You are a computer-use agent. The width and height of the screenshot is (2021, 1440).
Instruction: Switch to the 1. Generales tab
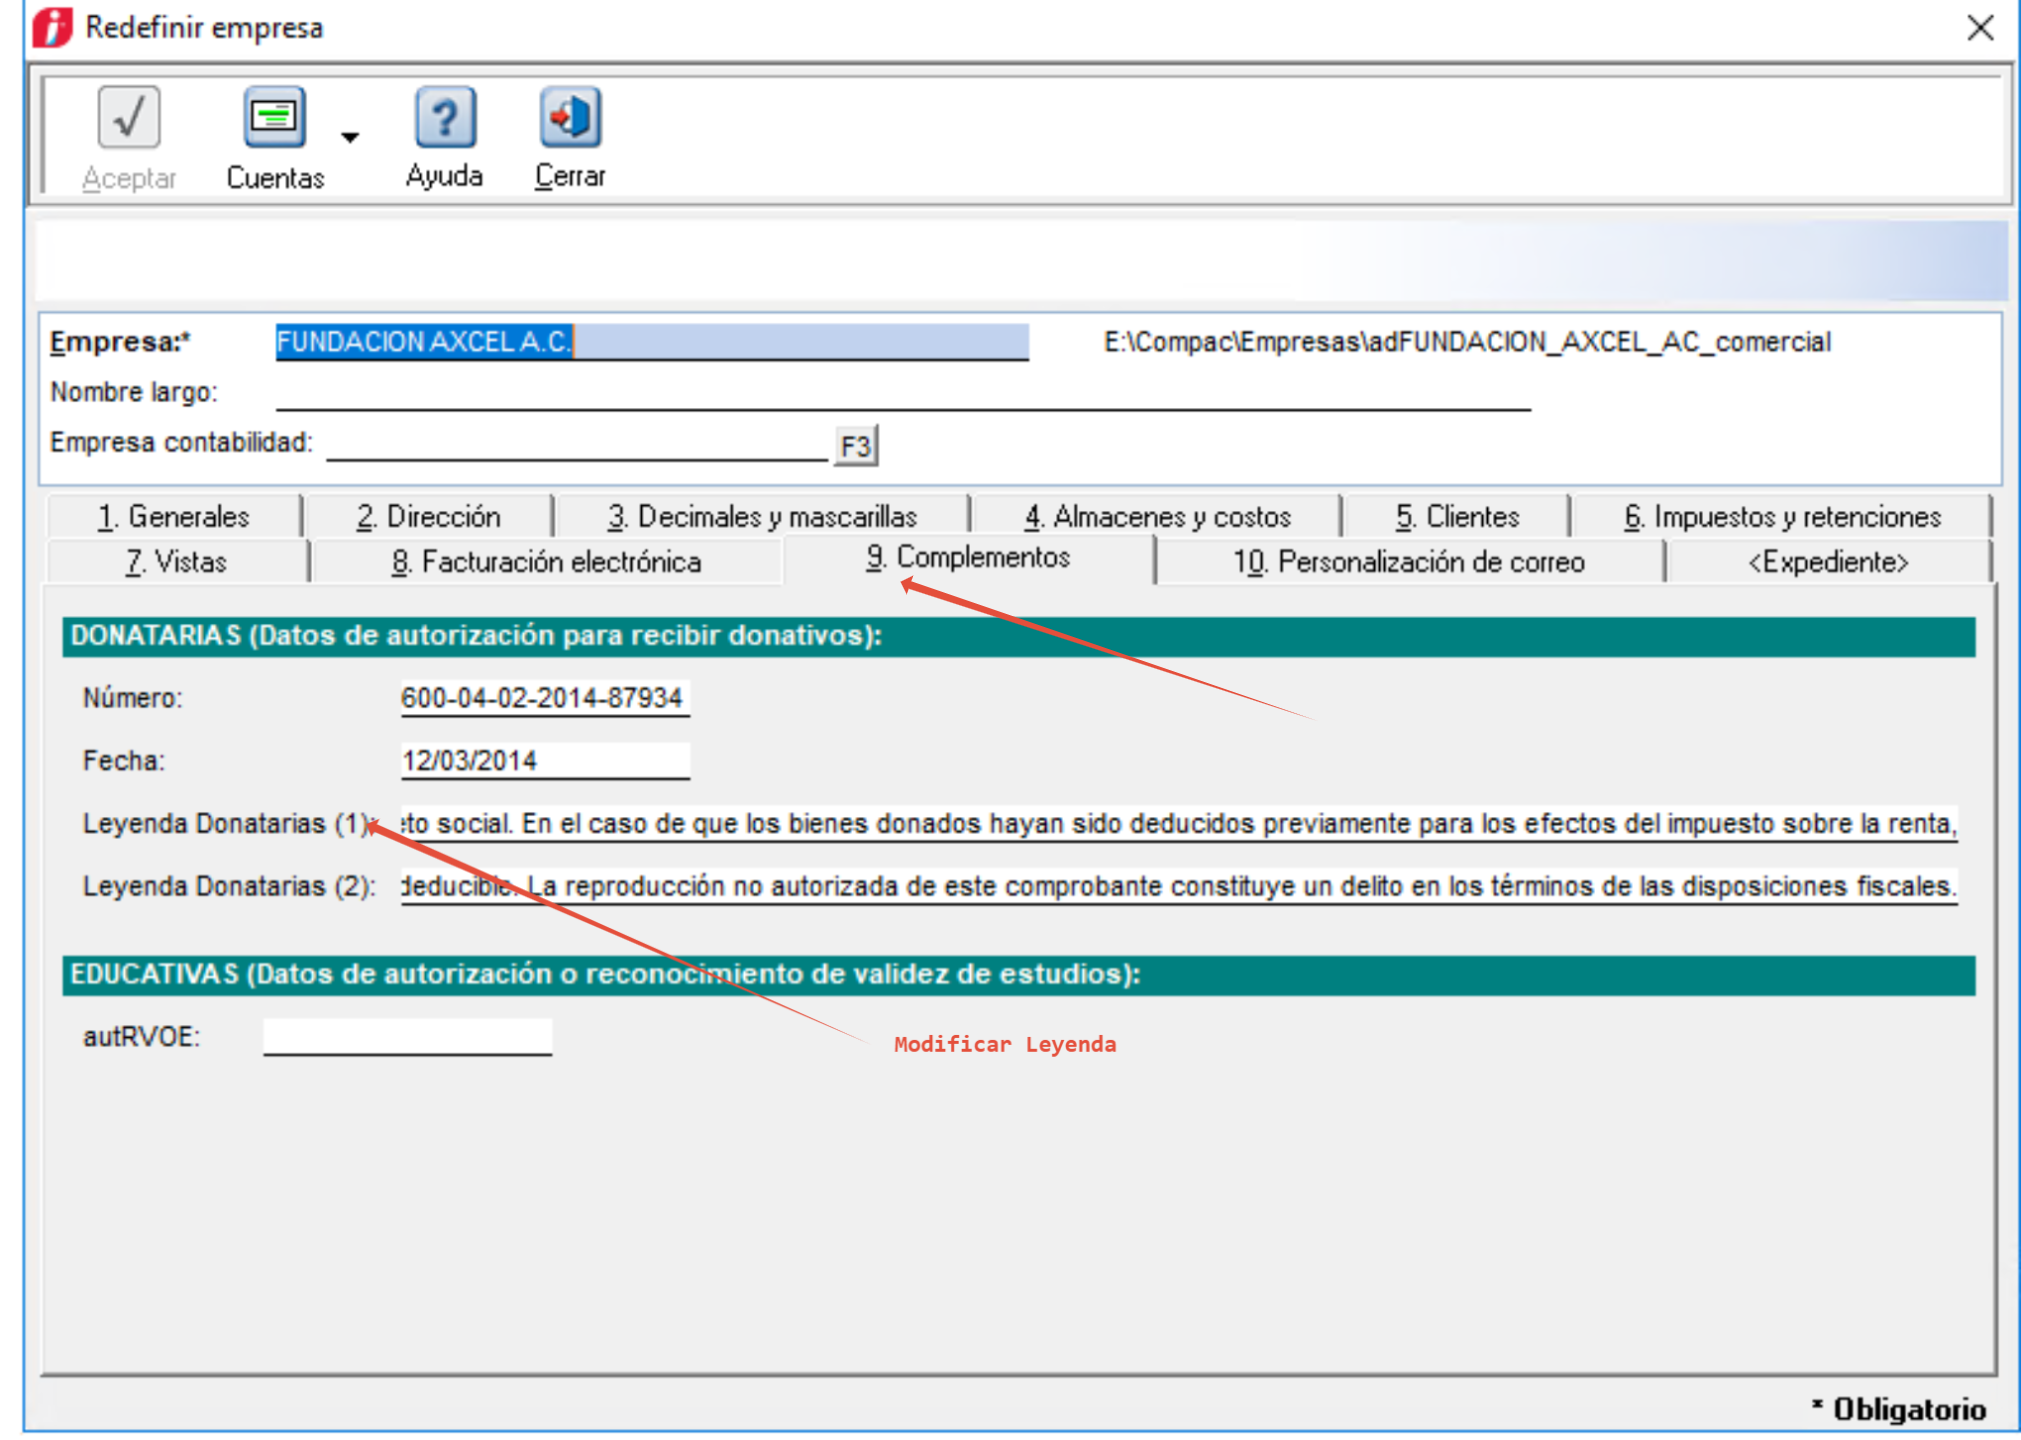click(x=174, y=517)
